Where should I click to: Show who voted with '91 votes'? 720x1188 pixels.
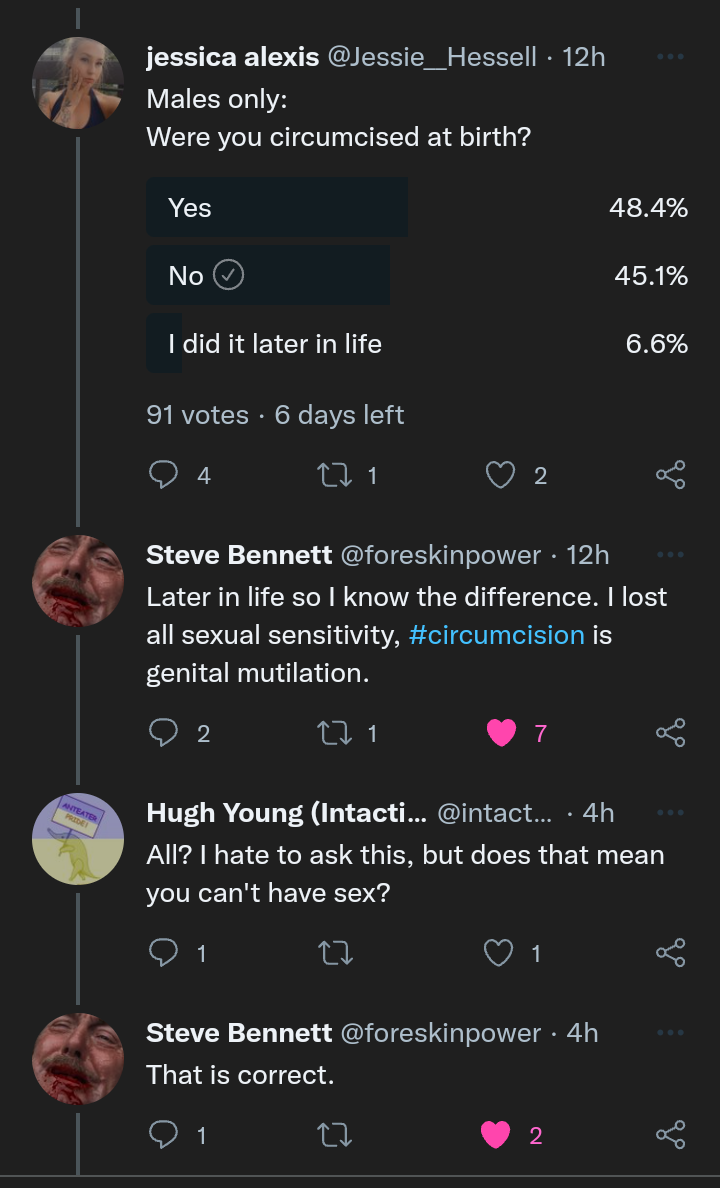197,414
